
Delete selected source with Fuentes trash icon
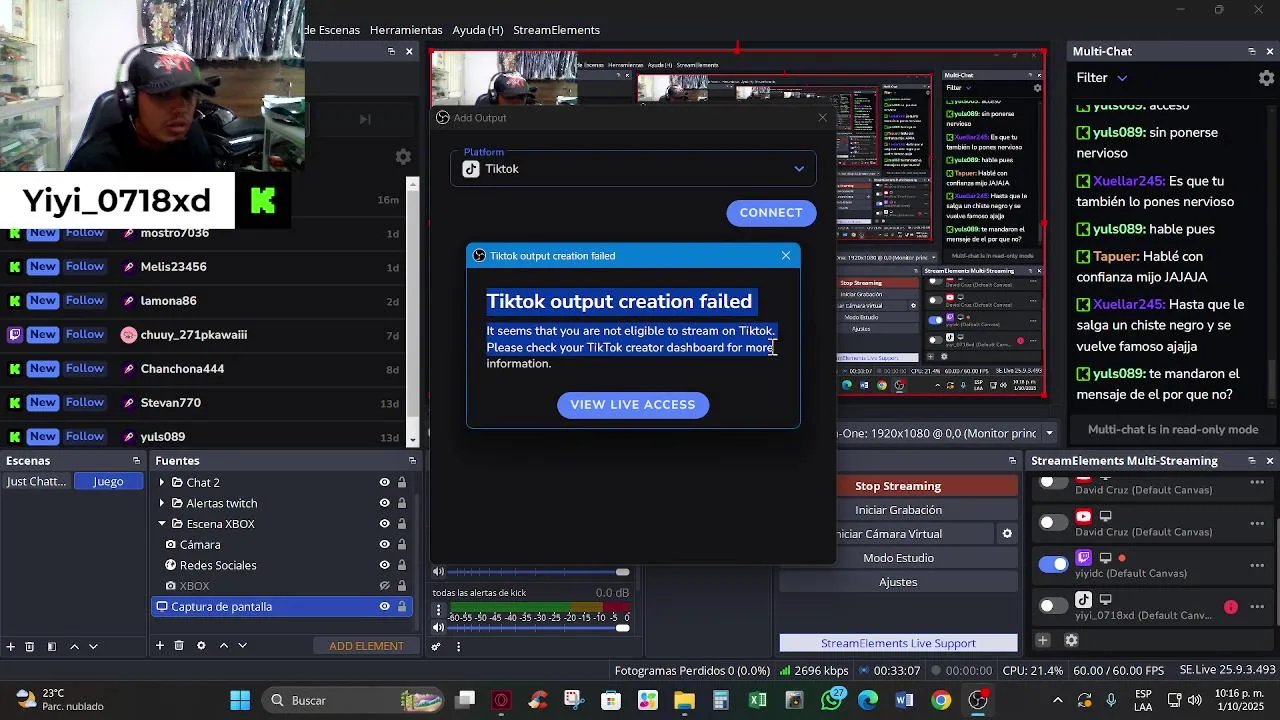[179, 646]
